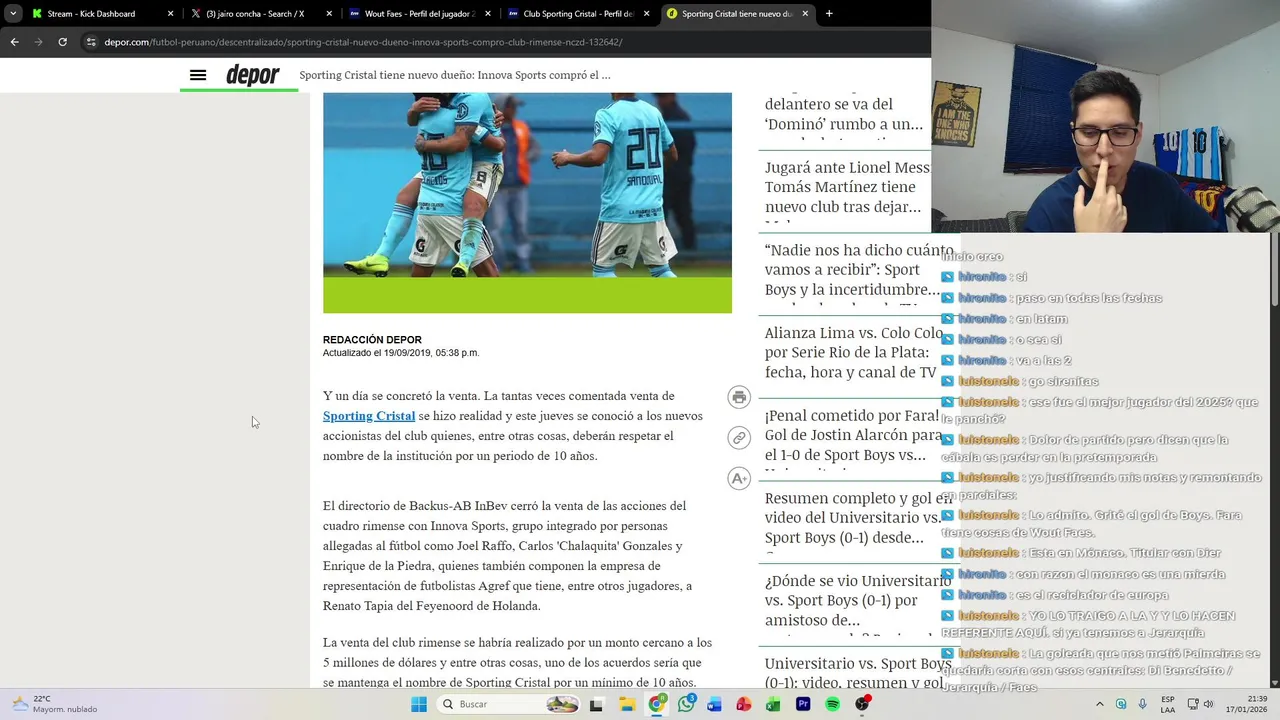The height and width of the screenshot is (720, 1280).
Task: Open Adobe Premiere Pro from taskbar
Action: click(803, 704)
